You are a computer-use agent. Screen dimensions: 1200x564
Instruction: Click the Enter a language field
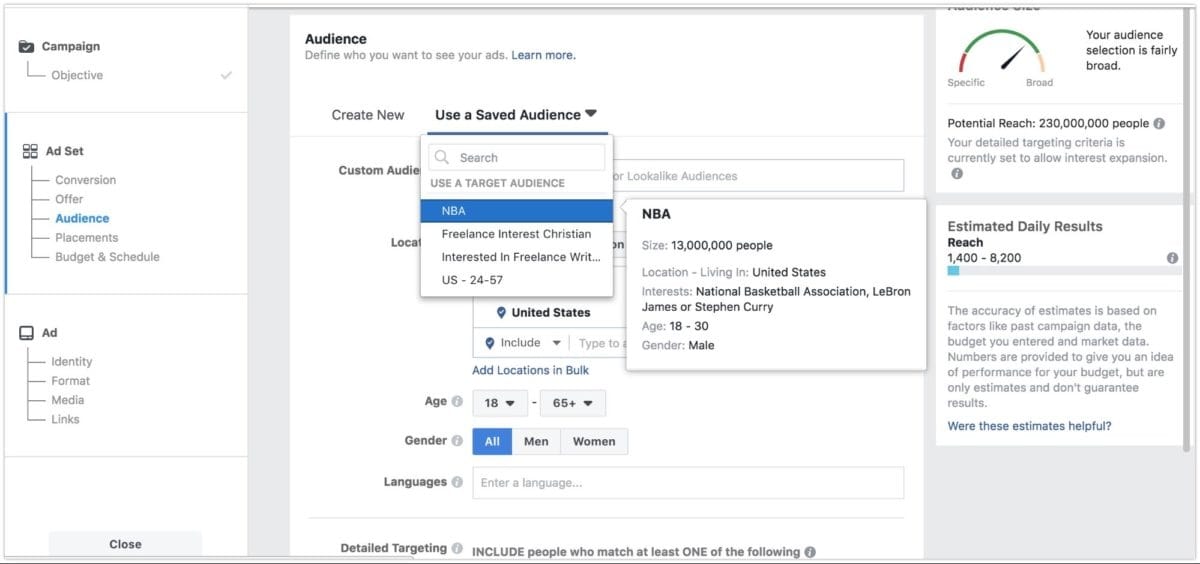pos(688,482)
